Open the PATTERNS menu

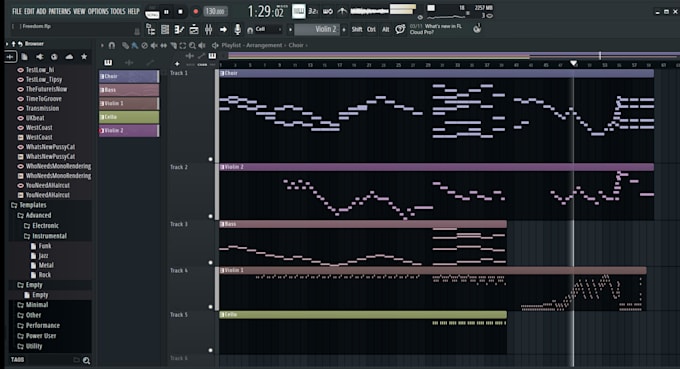coord(59,11)
